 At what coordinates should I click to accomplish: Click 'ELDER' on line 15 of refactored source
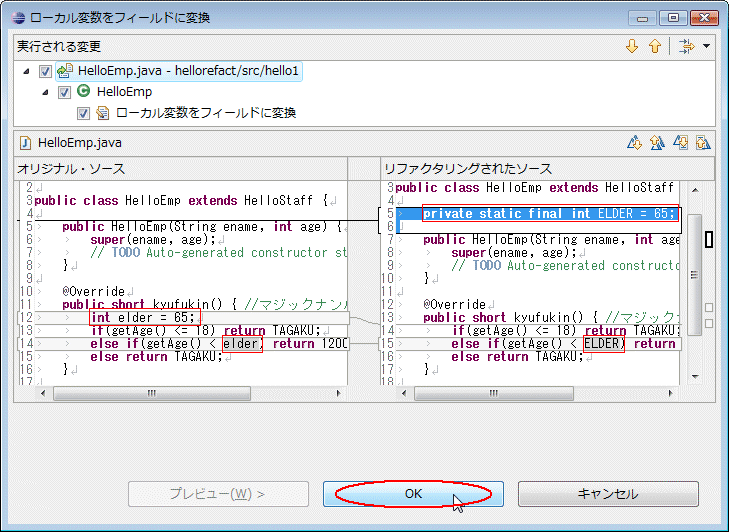(x=603, y=344)
